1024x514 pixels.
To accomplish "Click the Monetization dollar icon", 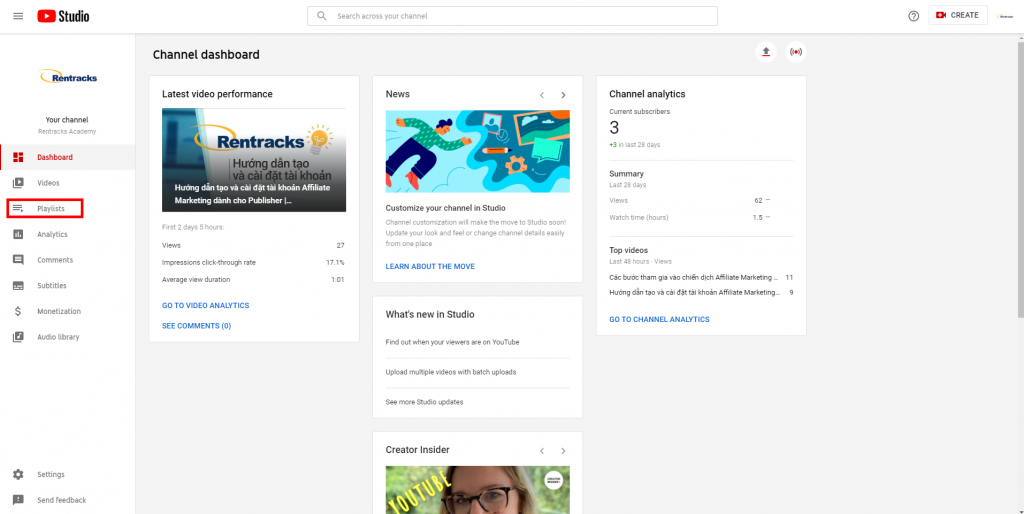I will (18, 312).
